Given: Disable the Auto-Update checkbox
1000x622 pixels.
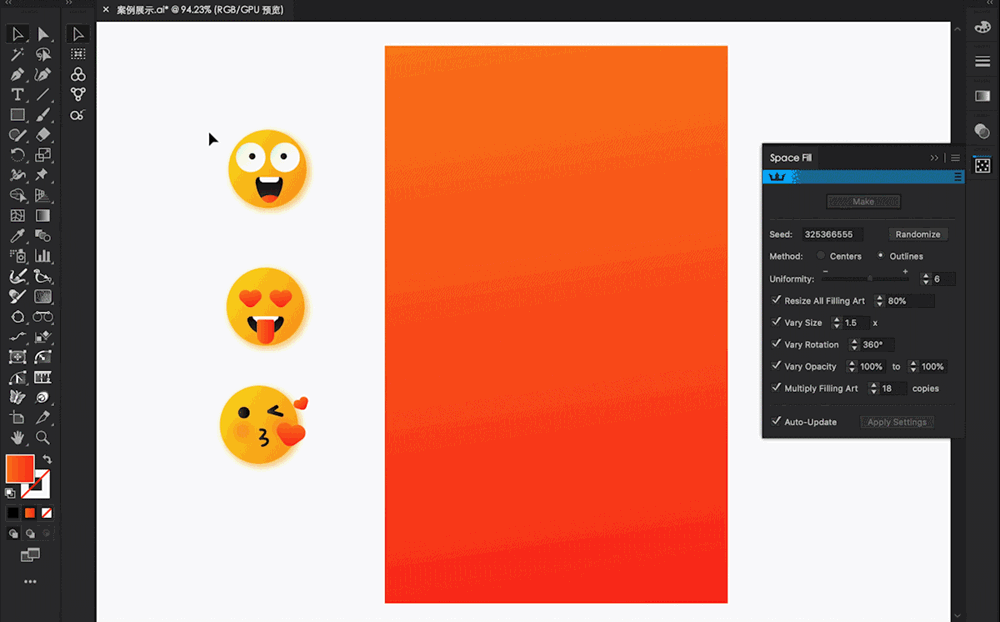Looking at the screenshot, I should [x=777, y=421].
